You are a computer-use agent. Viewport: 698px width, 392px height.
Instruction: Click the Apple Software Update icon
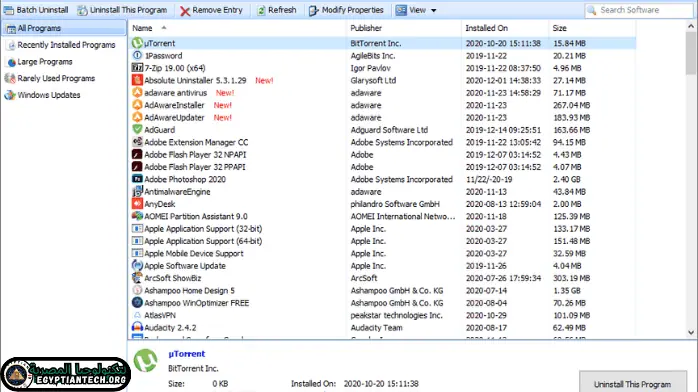pos(137,266)
